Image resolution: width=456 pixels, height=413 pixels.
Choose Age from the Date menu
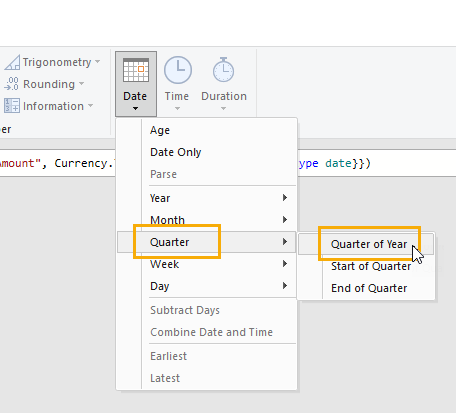coord(206,130)
